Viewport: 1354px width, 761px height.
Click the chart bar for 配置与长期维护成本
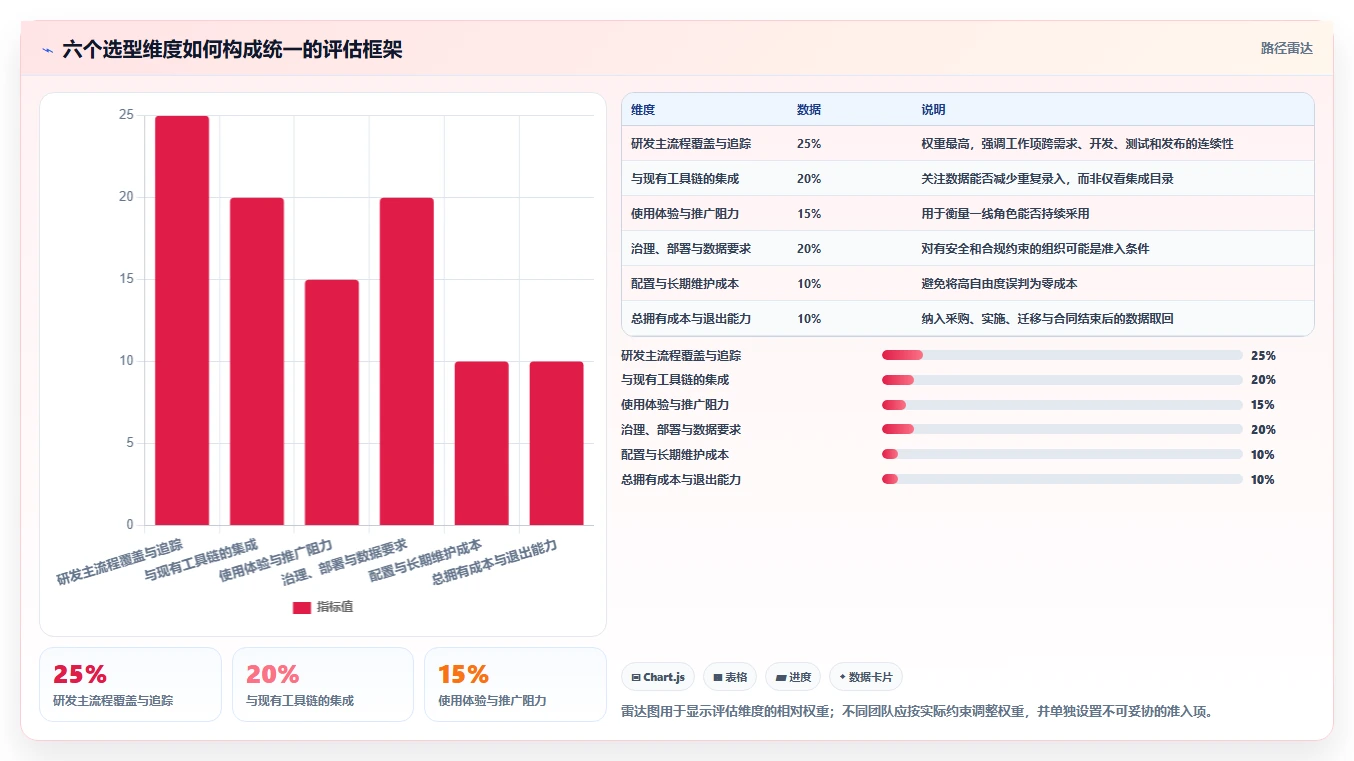click(482, 443)
